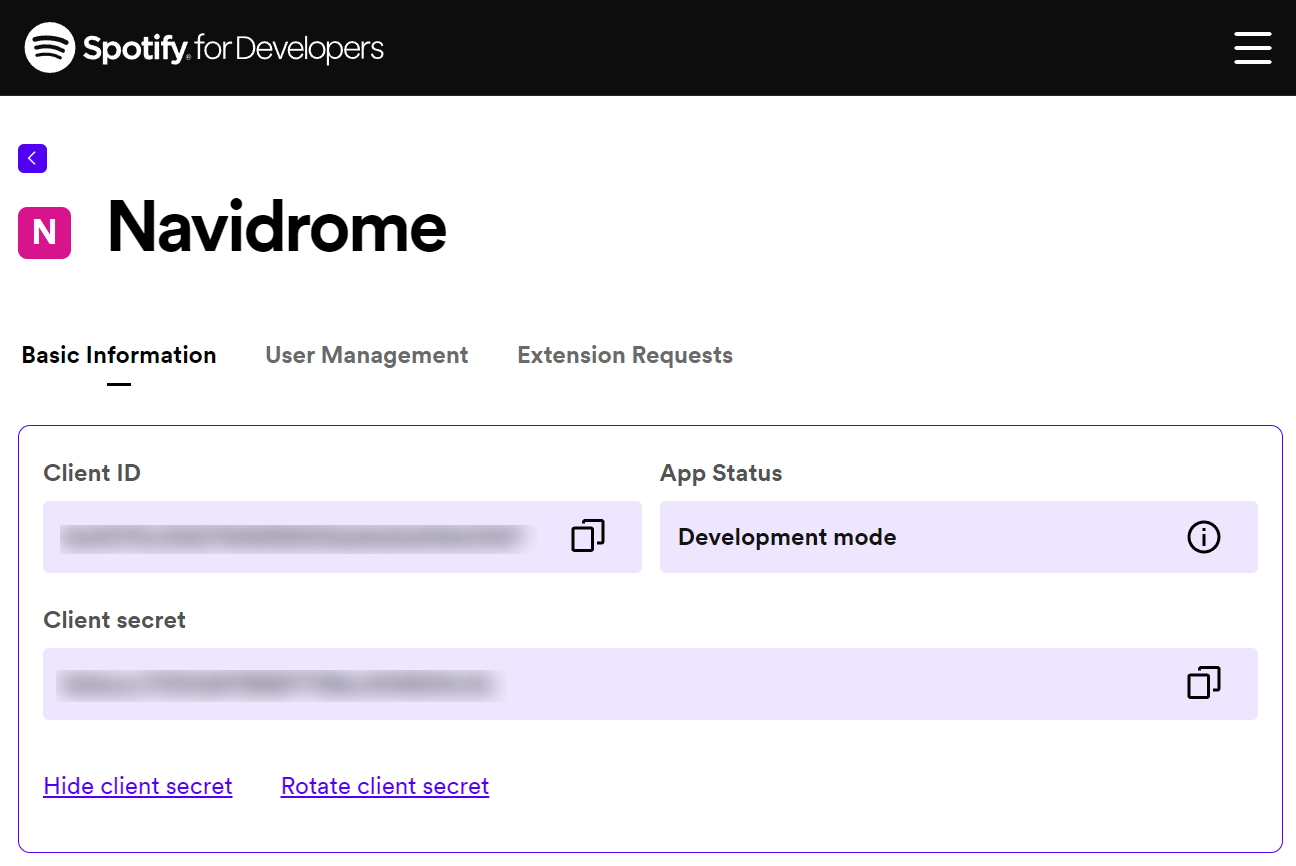The width and height of the screenshot is (1296, 866).
Task: Hide the client secret
Action: coord(138,786)
